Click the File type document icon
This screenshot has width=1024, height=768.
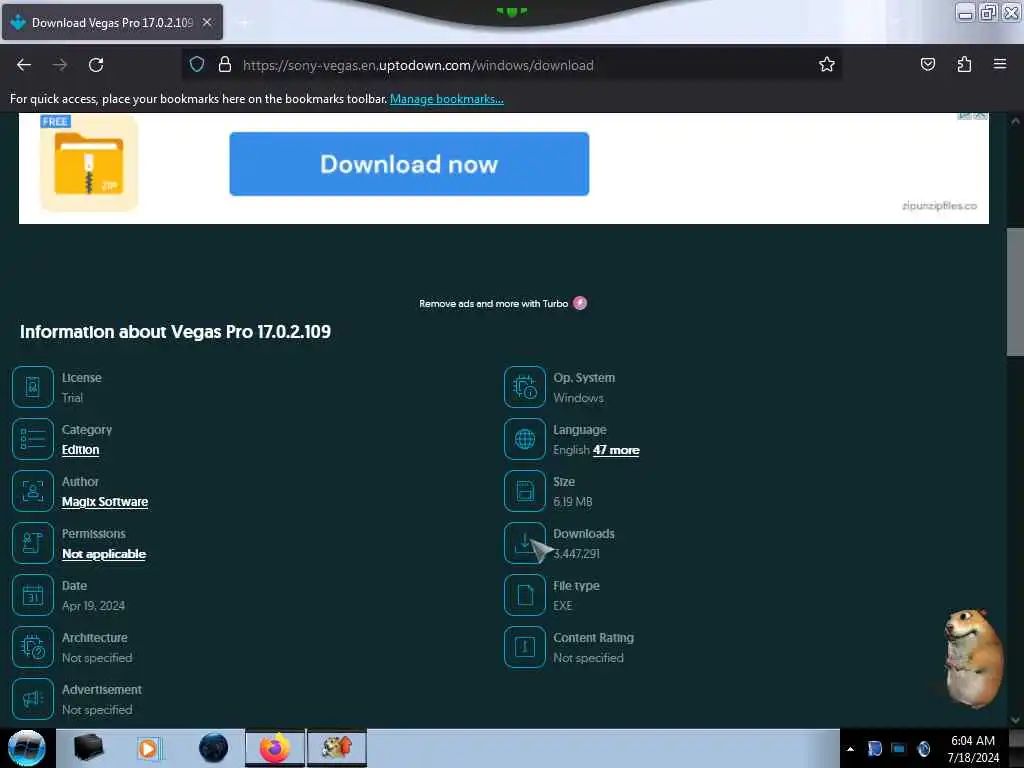point(524,595)
